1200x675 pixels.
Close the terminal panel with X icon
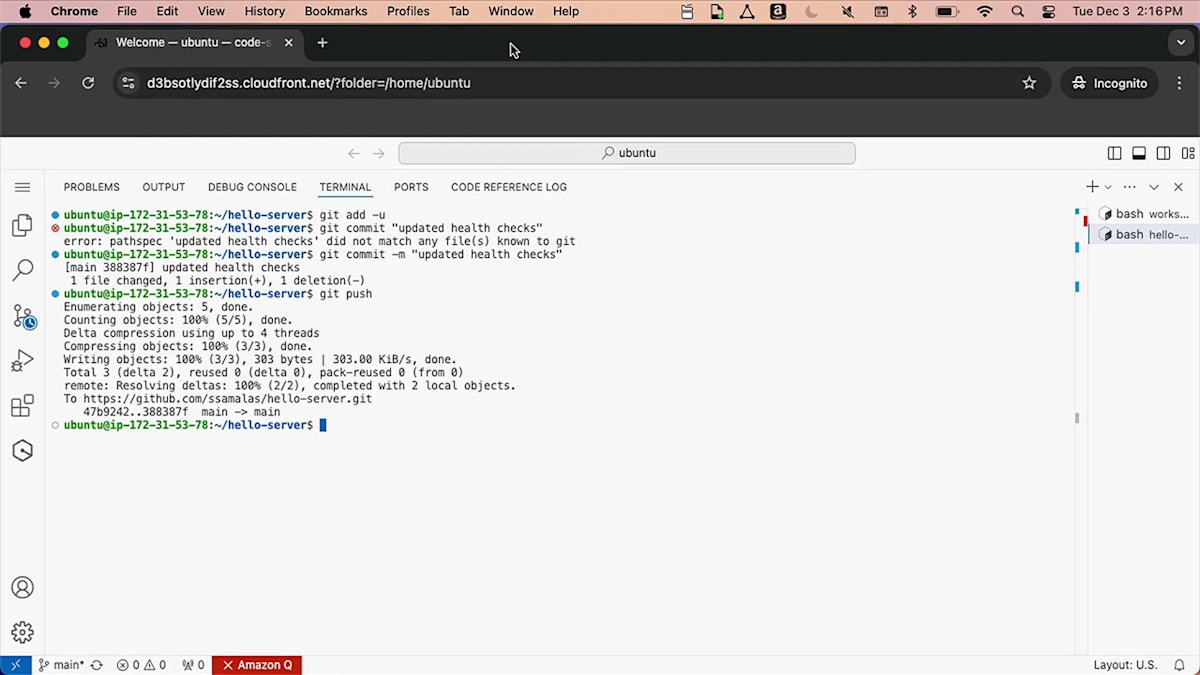(x=1178, y=187)
